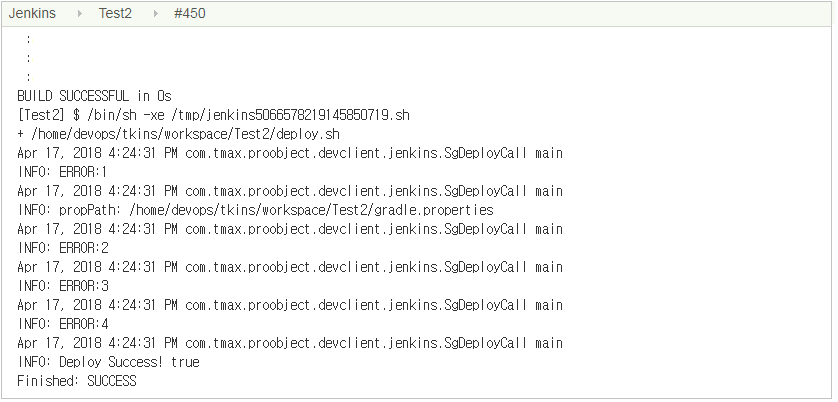Image resolution: width=838 pixels, height=402 pixels.
Task: Click the INFO: ERROR:1 log line
Action: pos(63,172)
